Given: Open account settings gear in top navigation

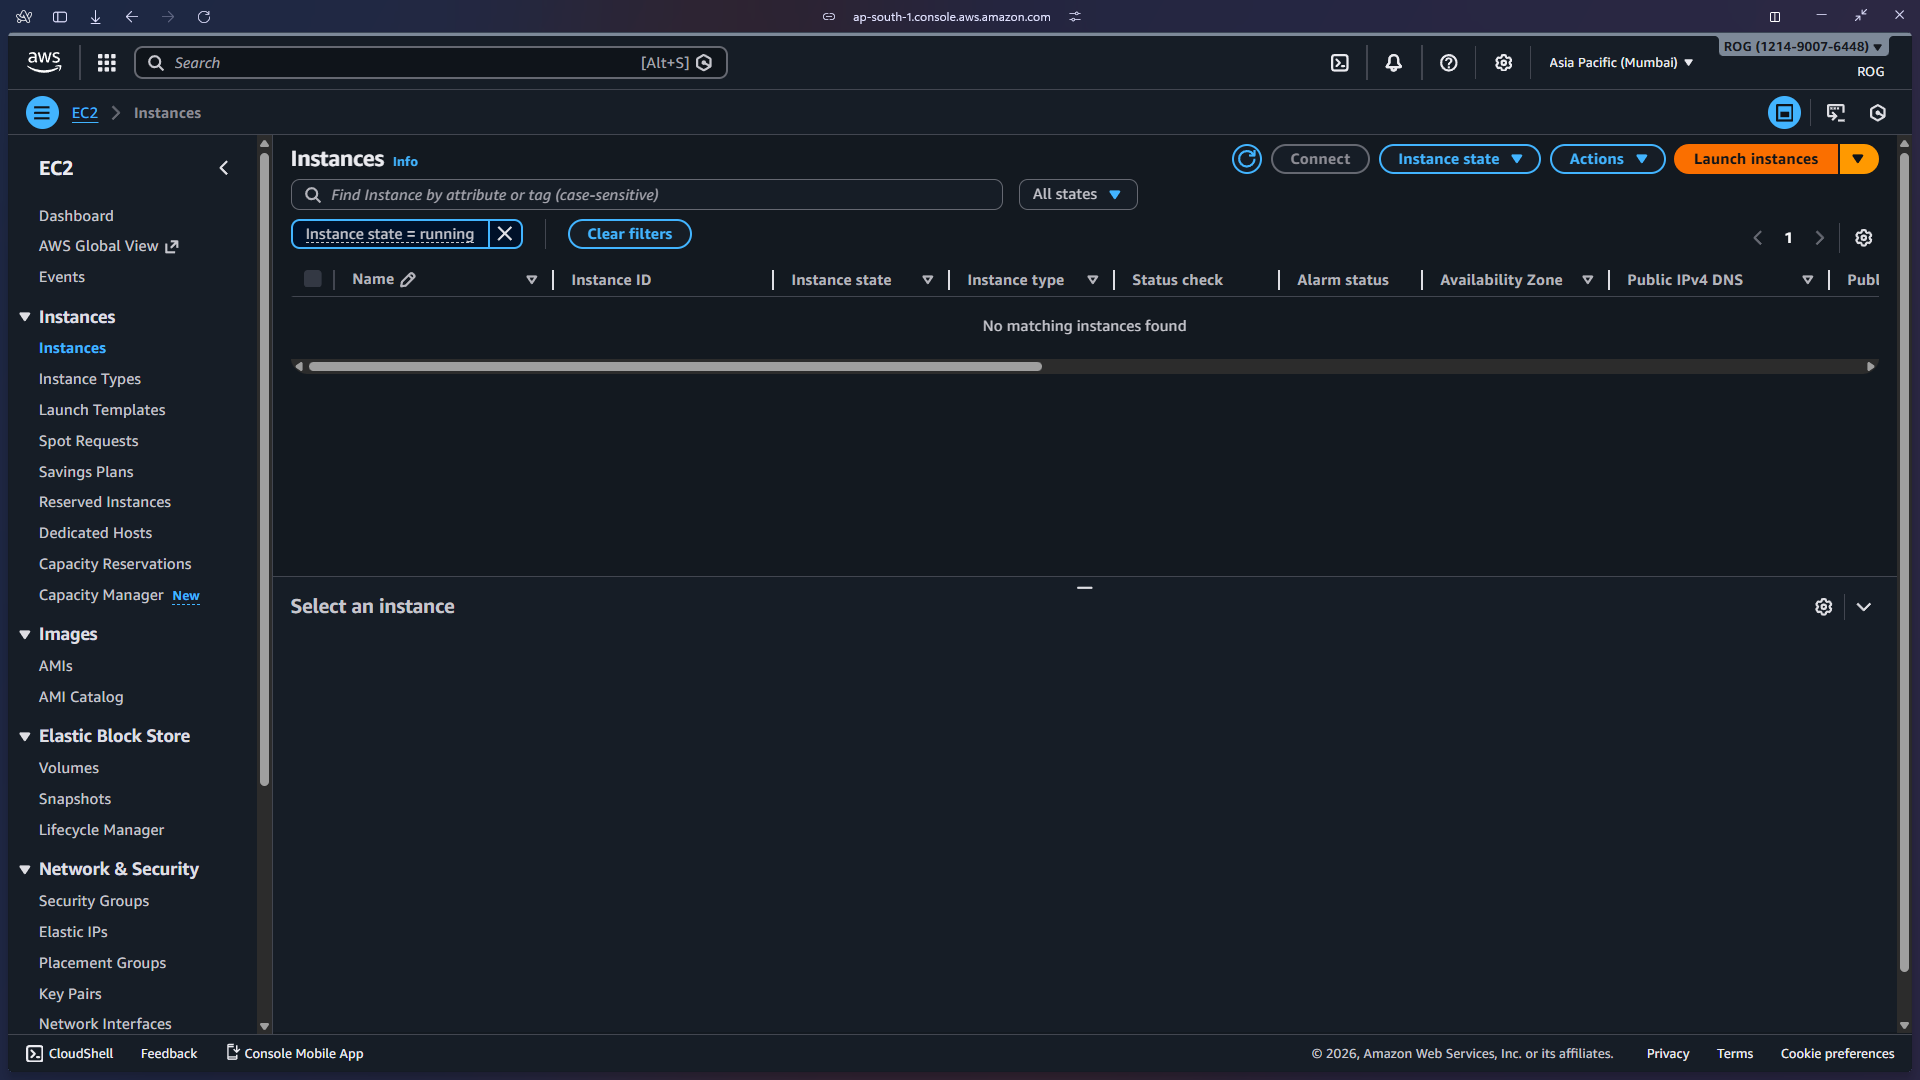Looking at the screenshot, I should click(x=1503, y=62).
